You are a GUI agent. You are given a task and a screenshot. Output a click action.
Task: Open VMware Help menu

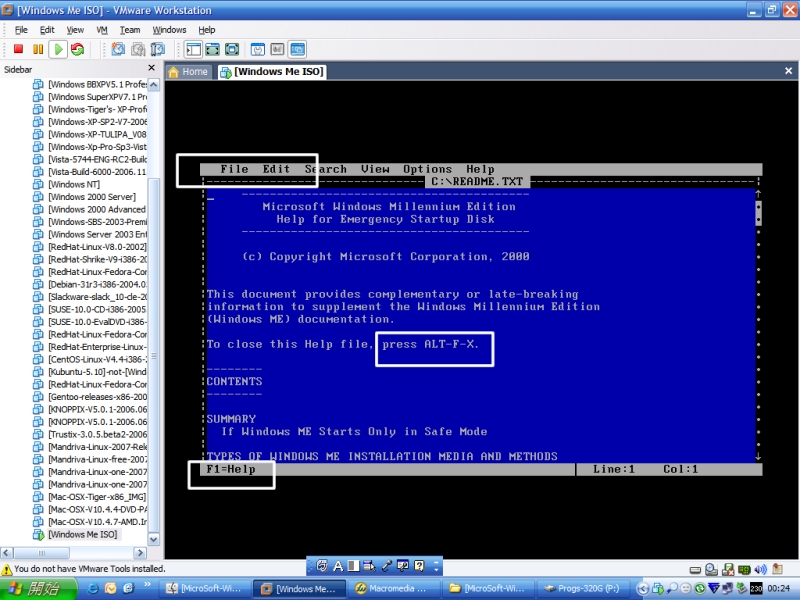(x=207, y=30)
